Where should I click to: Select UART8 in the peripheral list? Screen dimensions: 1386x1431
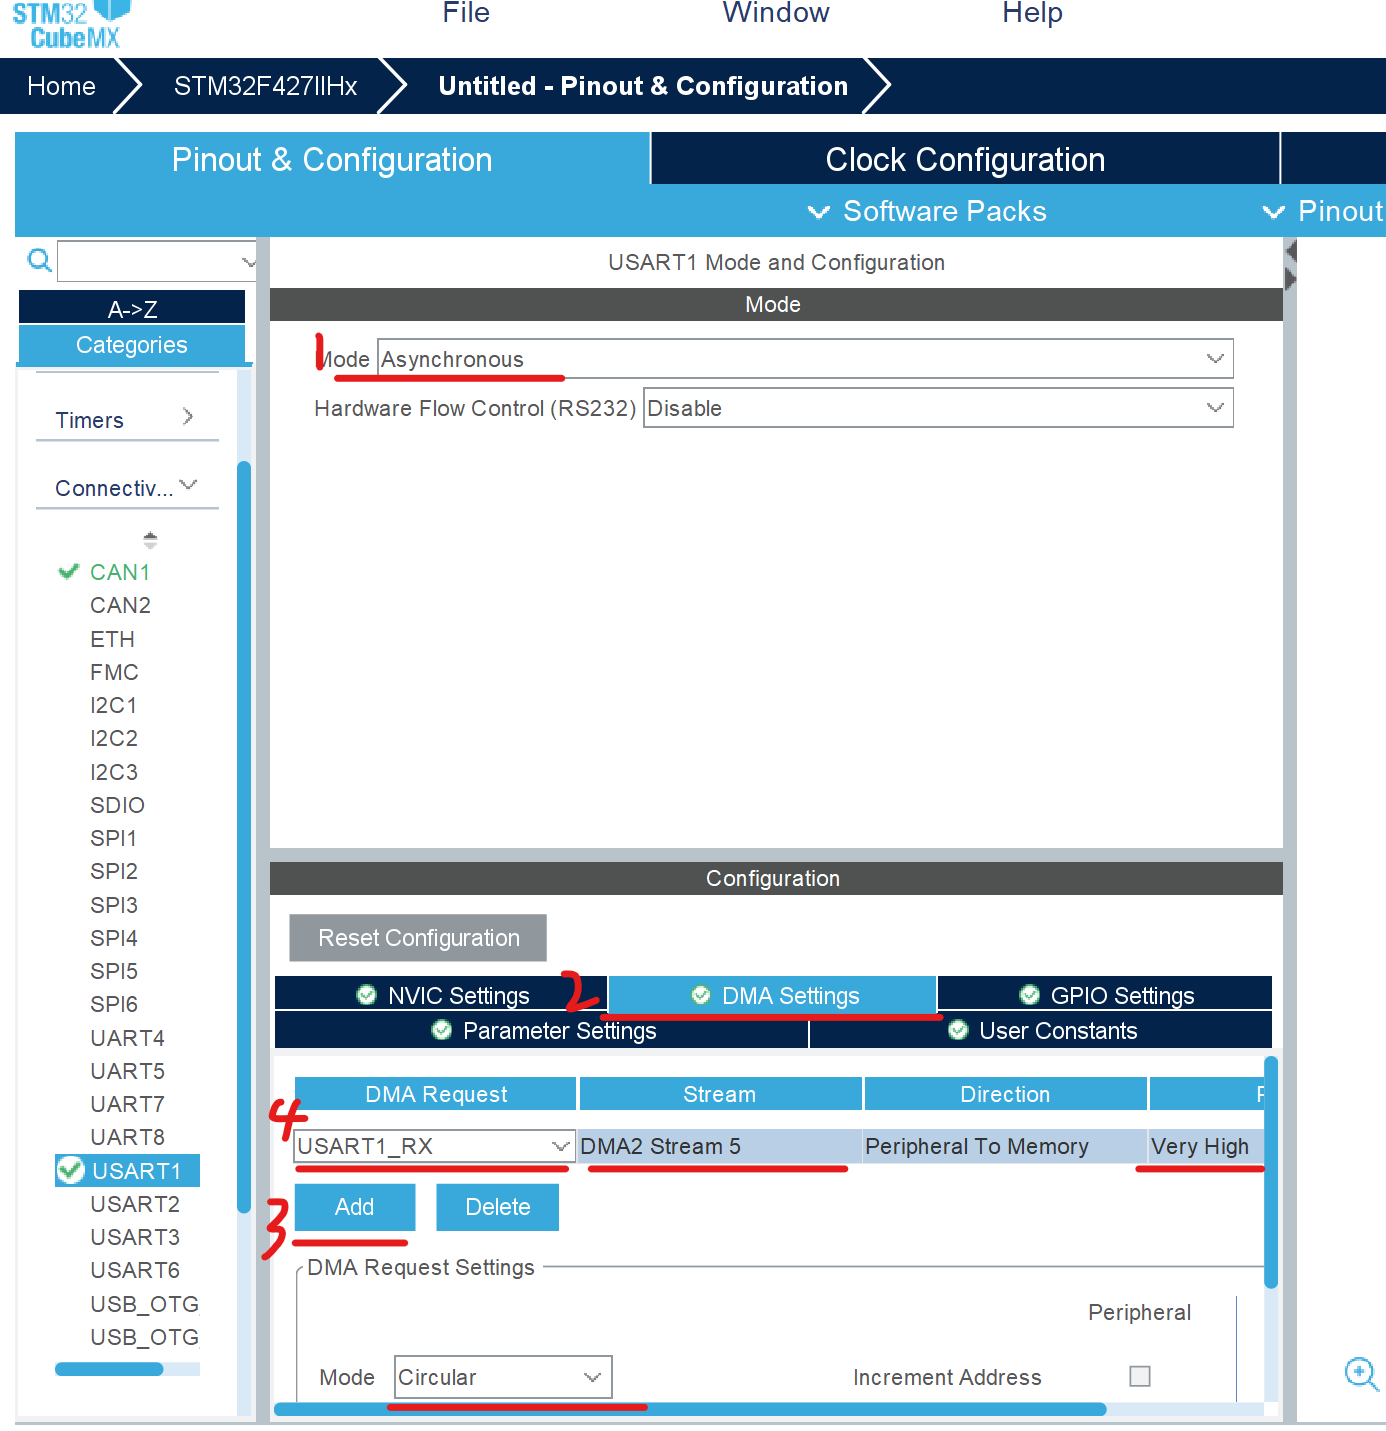click(127, 1137)
